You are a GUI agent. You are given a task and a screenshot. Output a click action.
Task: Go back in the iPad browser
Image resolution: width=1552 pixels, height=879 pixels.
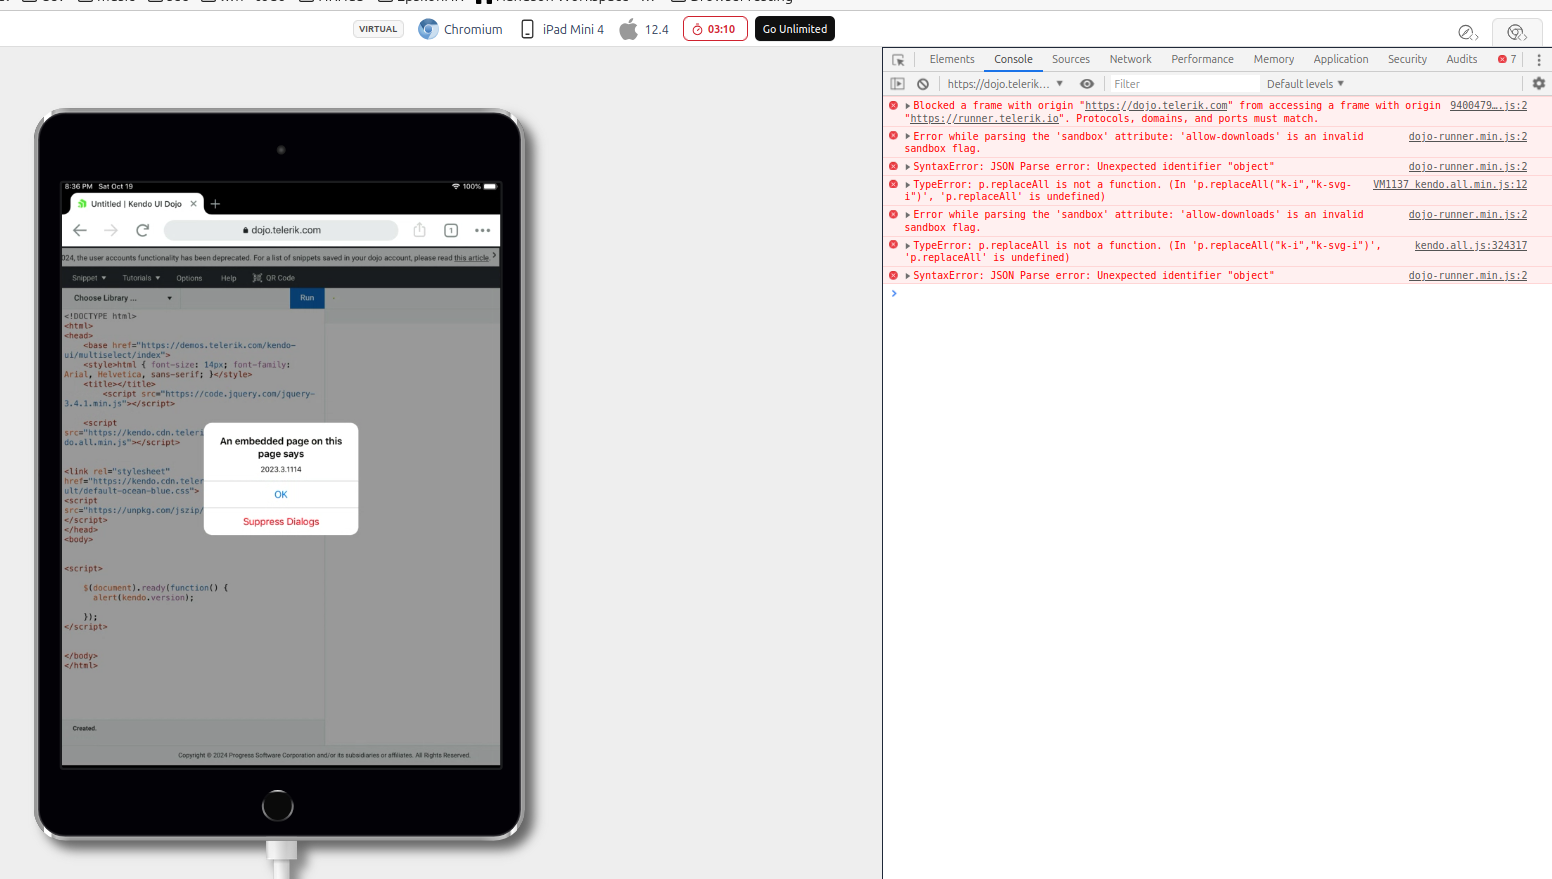[x=80, y=230]
